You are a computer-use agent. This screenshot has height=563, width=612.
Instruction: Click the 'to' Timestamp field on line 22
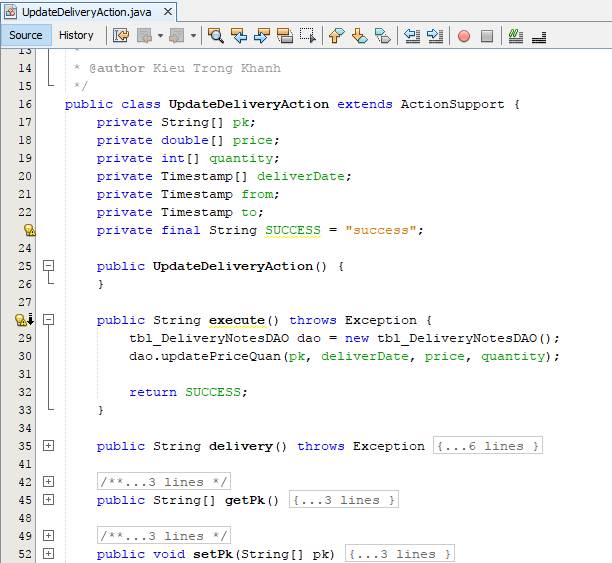click(x=249, y=212)
